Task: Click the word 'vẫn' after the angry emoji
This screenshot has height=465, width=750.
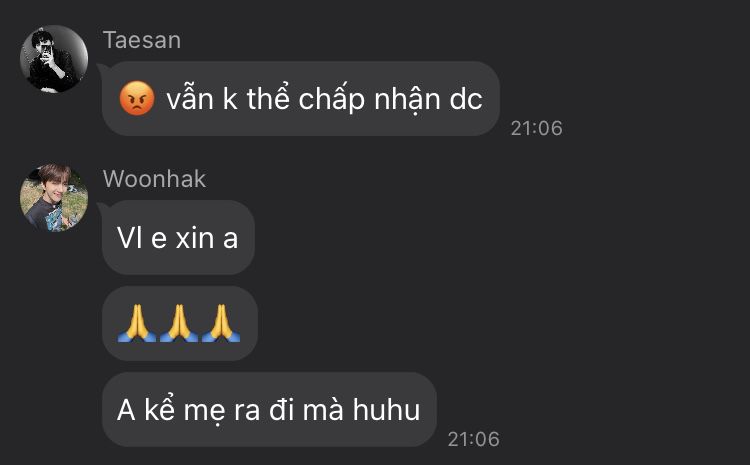Action: pos(190,99)
